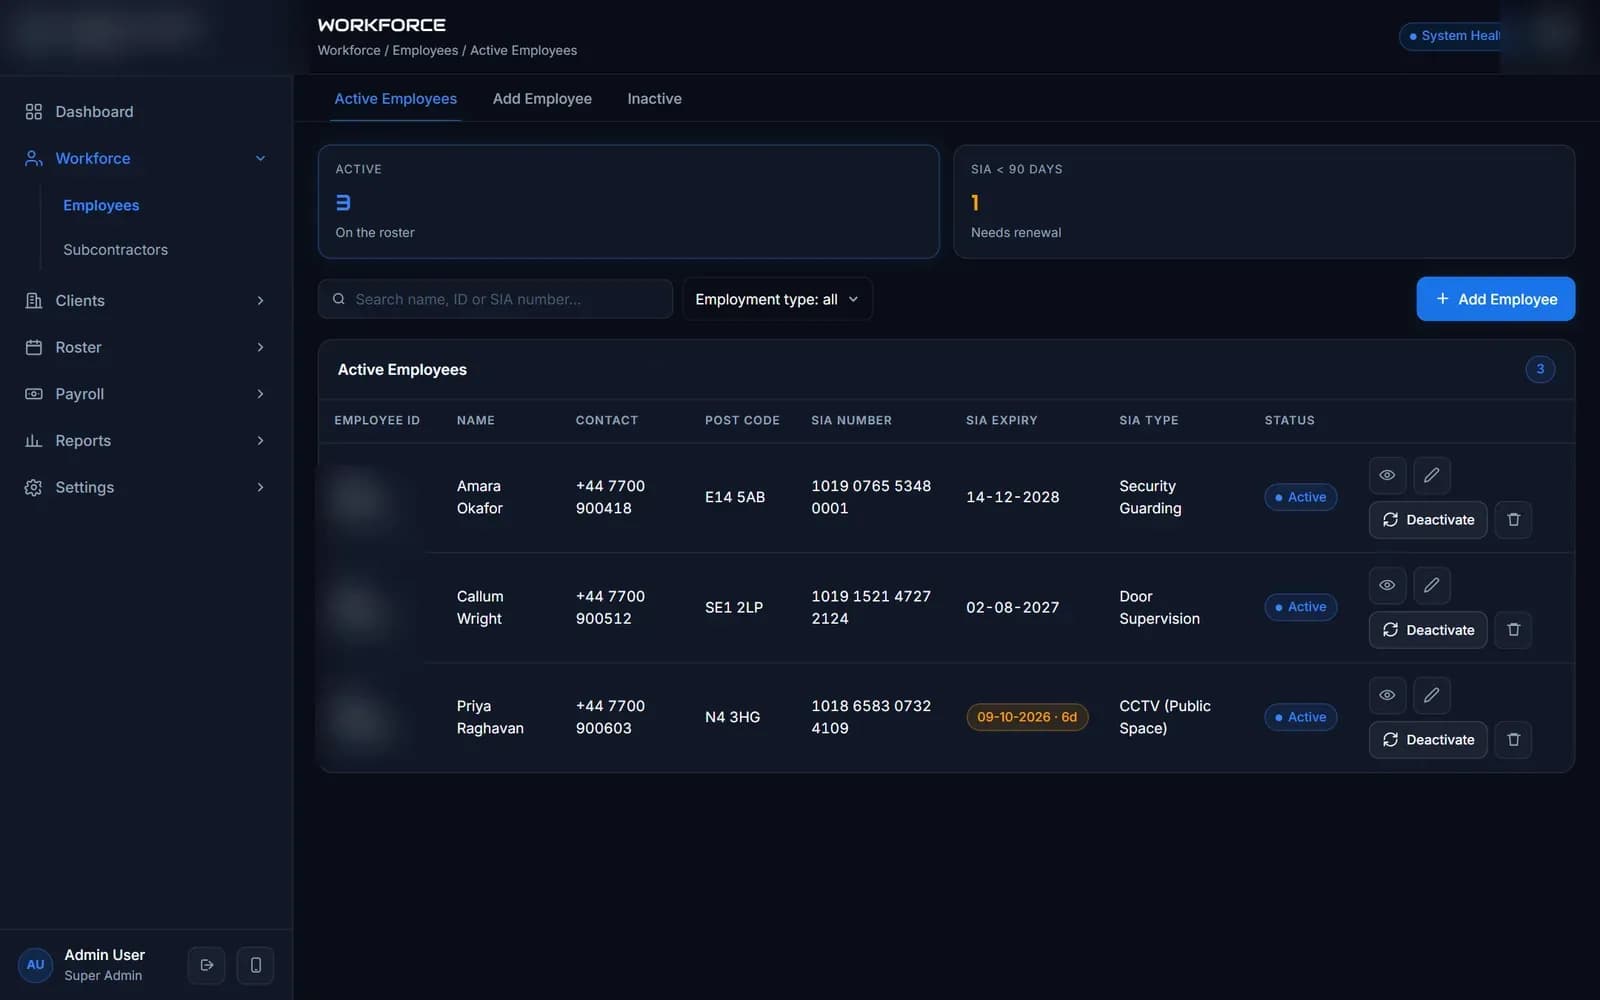The image size is (1600, 1000).
Task: Open Subcontractors in the sidebar
Action: (115, 250)
